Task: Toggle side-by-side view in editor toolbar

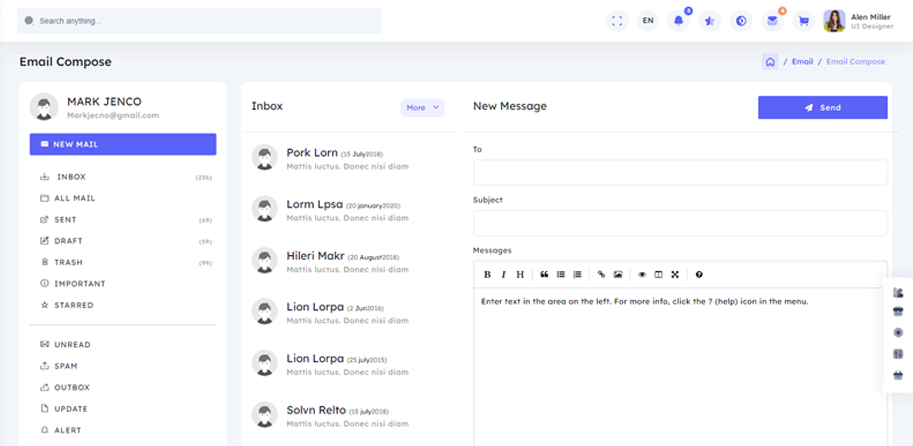Action: click(658, 274)
